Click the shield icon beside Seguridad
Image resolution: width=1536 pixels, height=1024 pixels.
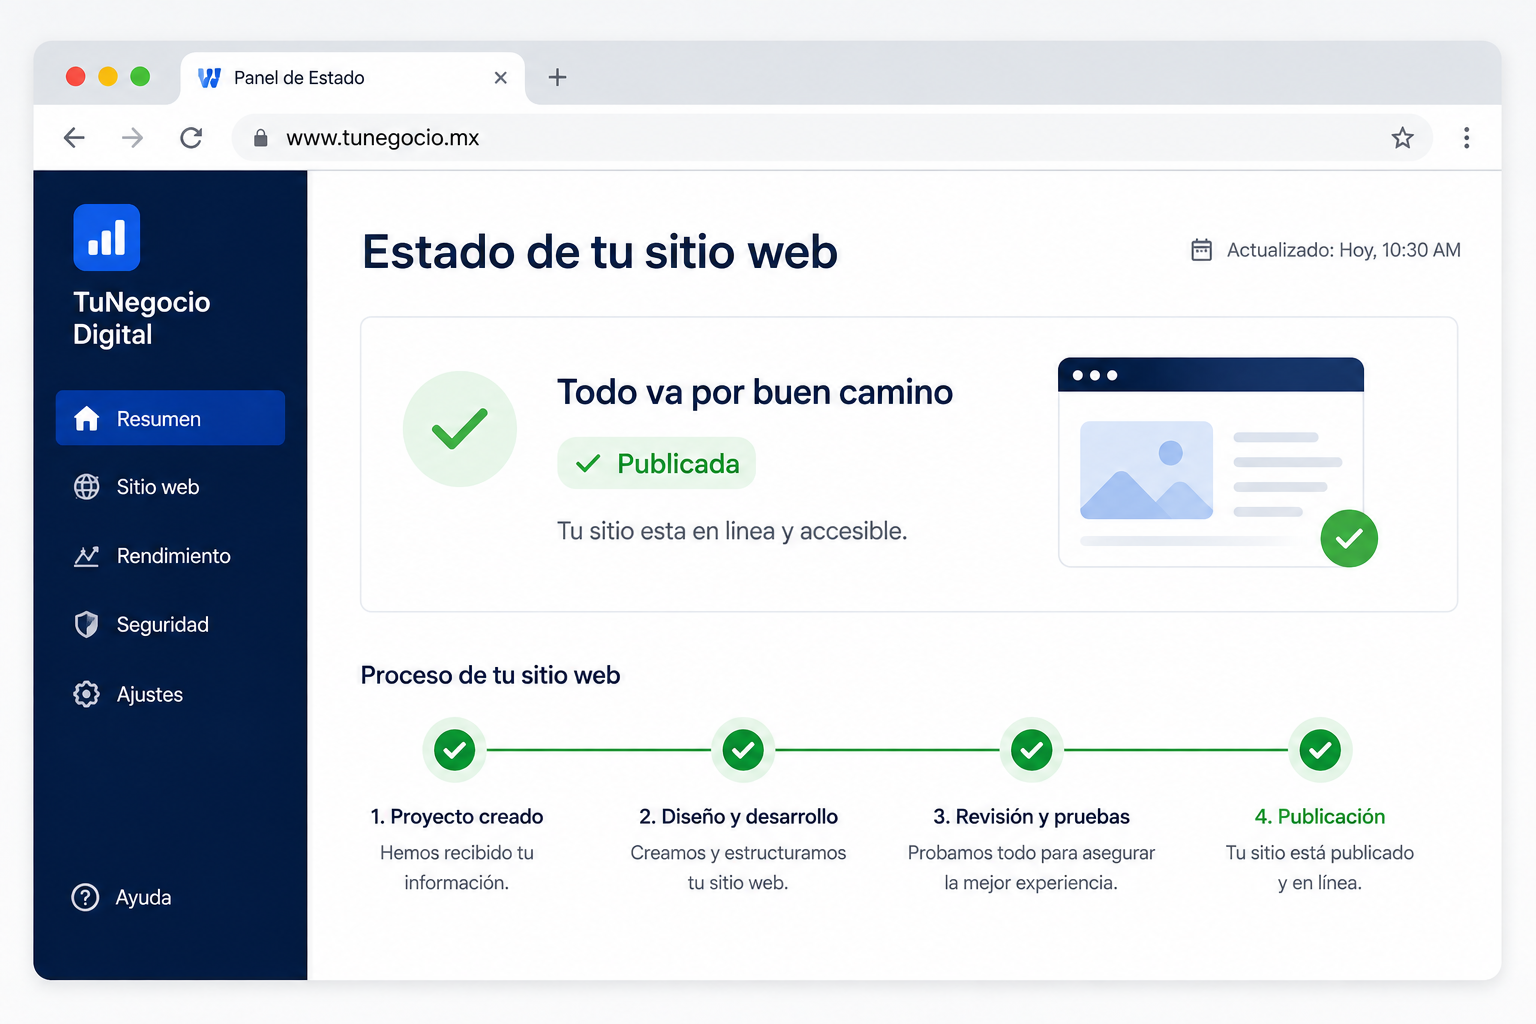coord(87,625)
